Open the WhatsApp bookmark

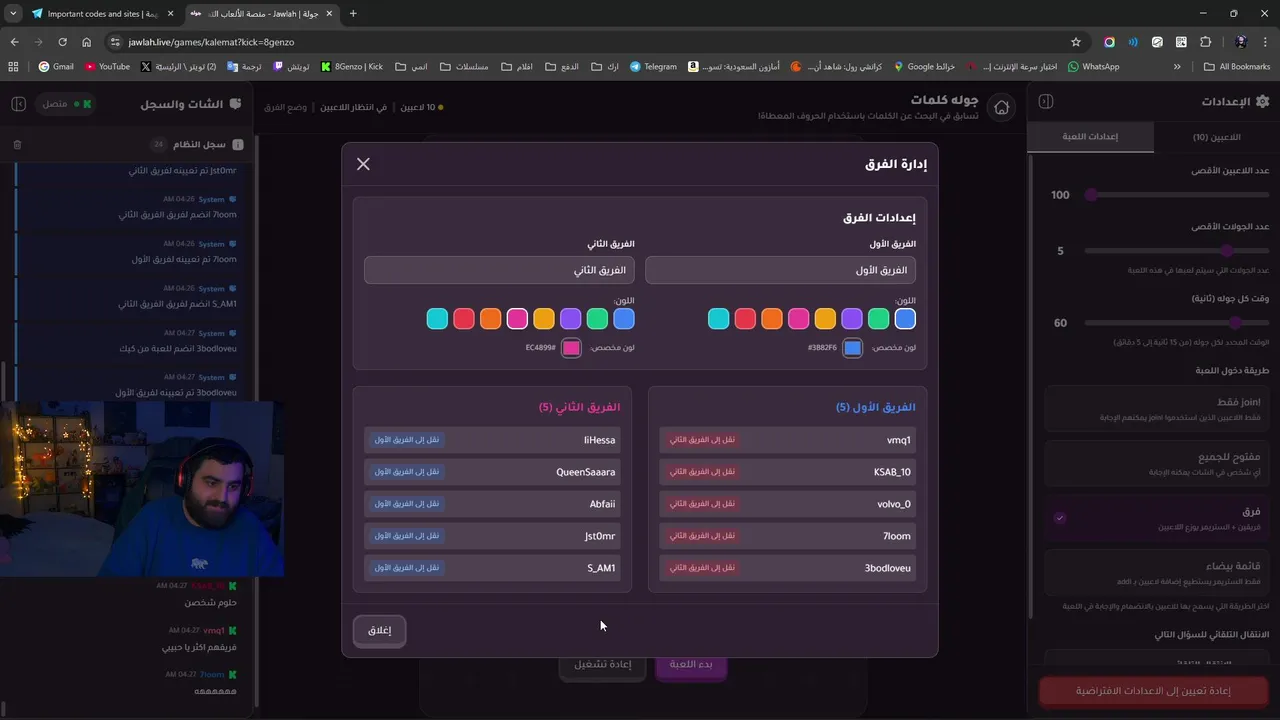(x=1093, y=67)
